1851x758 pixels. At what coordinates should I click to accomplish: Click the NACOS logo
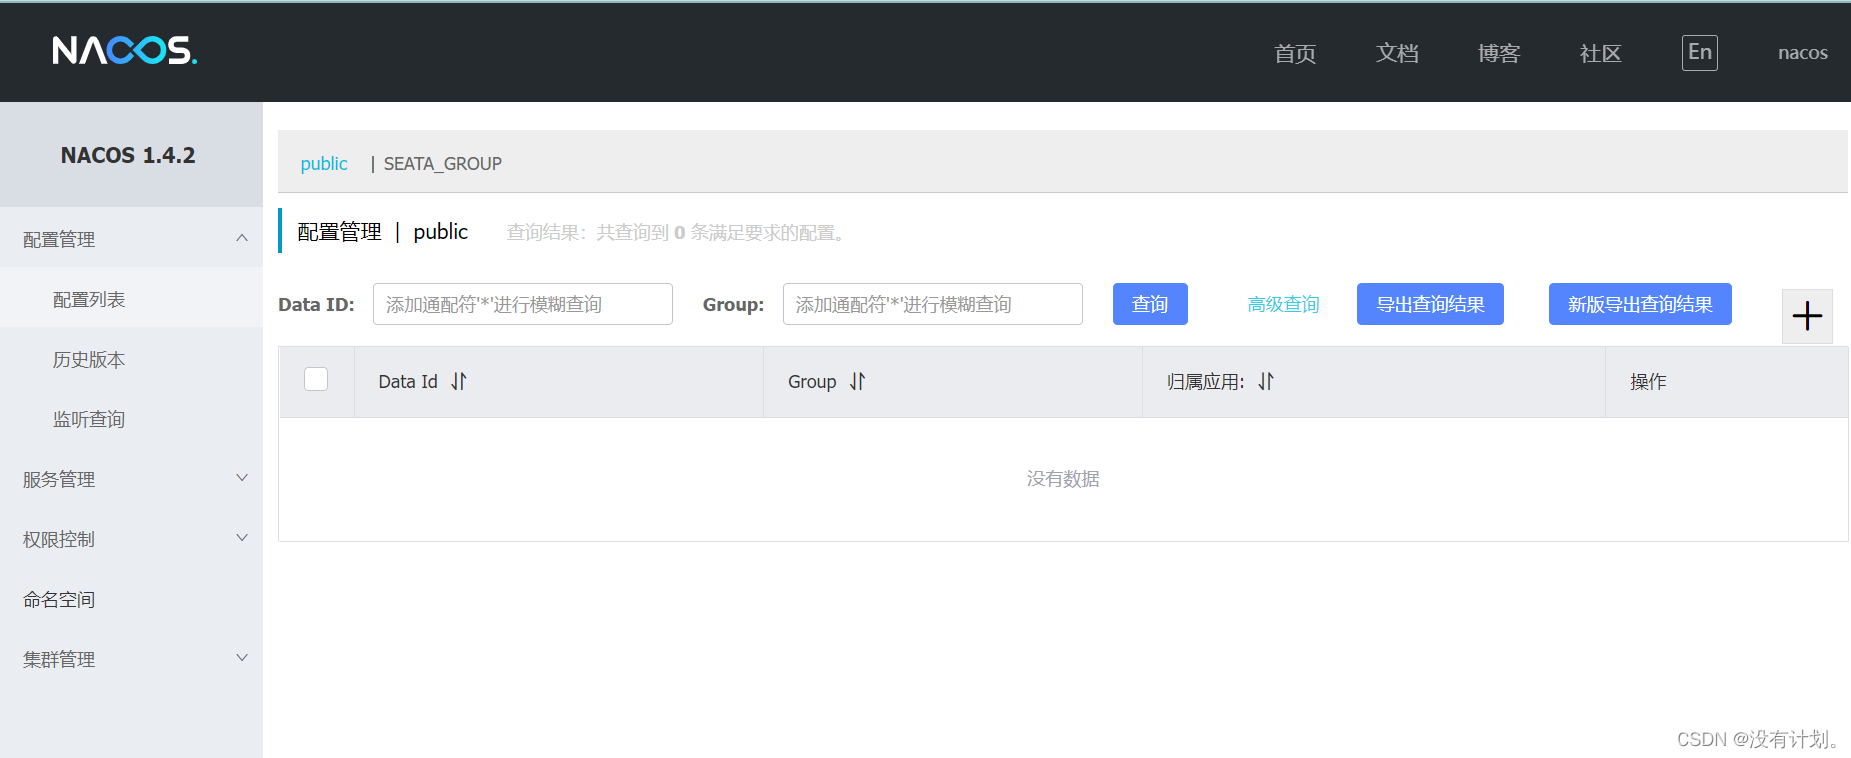click(125, 50)
